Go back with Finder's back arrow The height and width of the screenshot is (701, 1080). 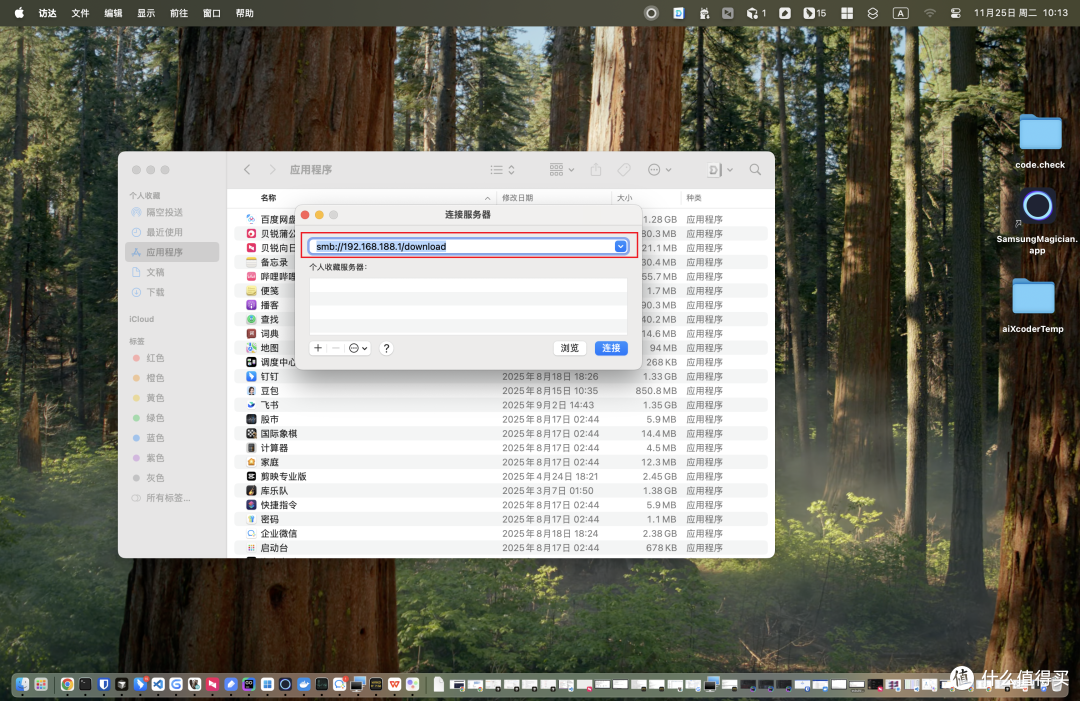pyautogui.click(x=247, y=169)
